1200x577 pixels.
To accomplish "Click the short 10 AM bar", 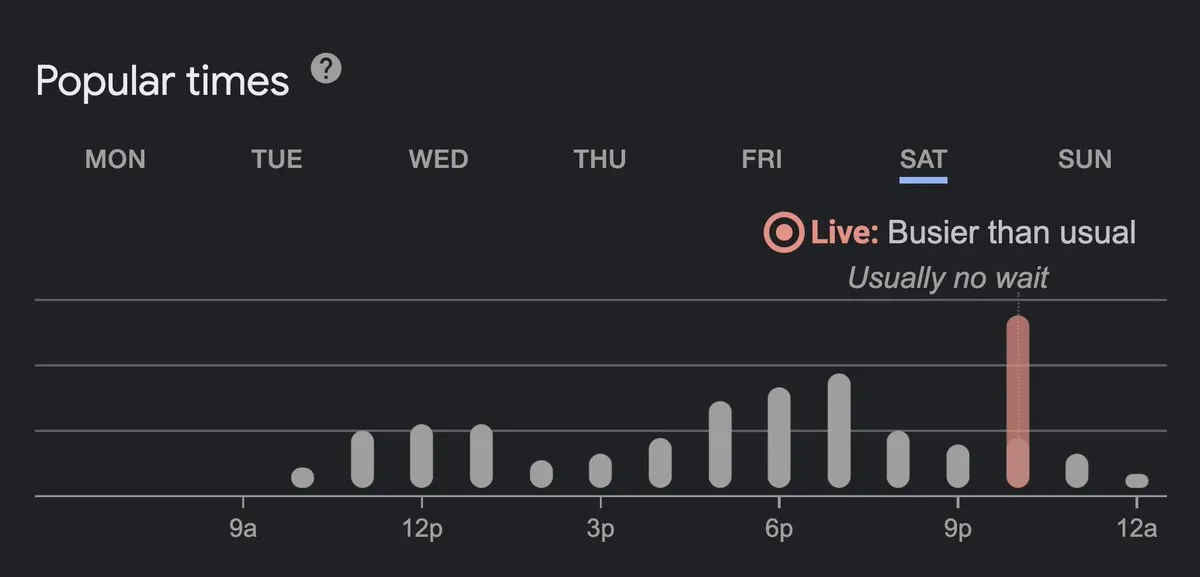I will [302, 477].
